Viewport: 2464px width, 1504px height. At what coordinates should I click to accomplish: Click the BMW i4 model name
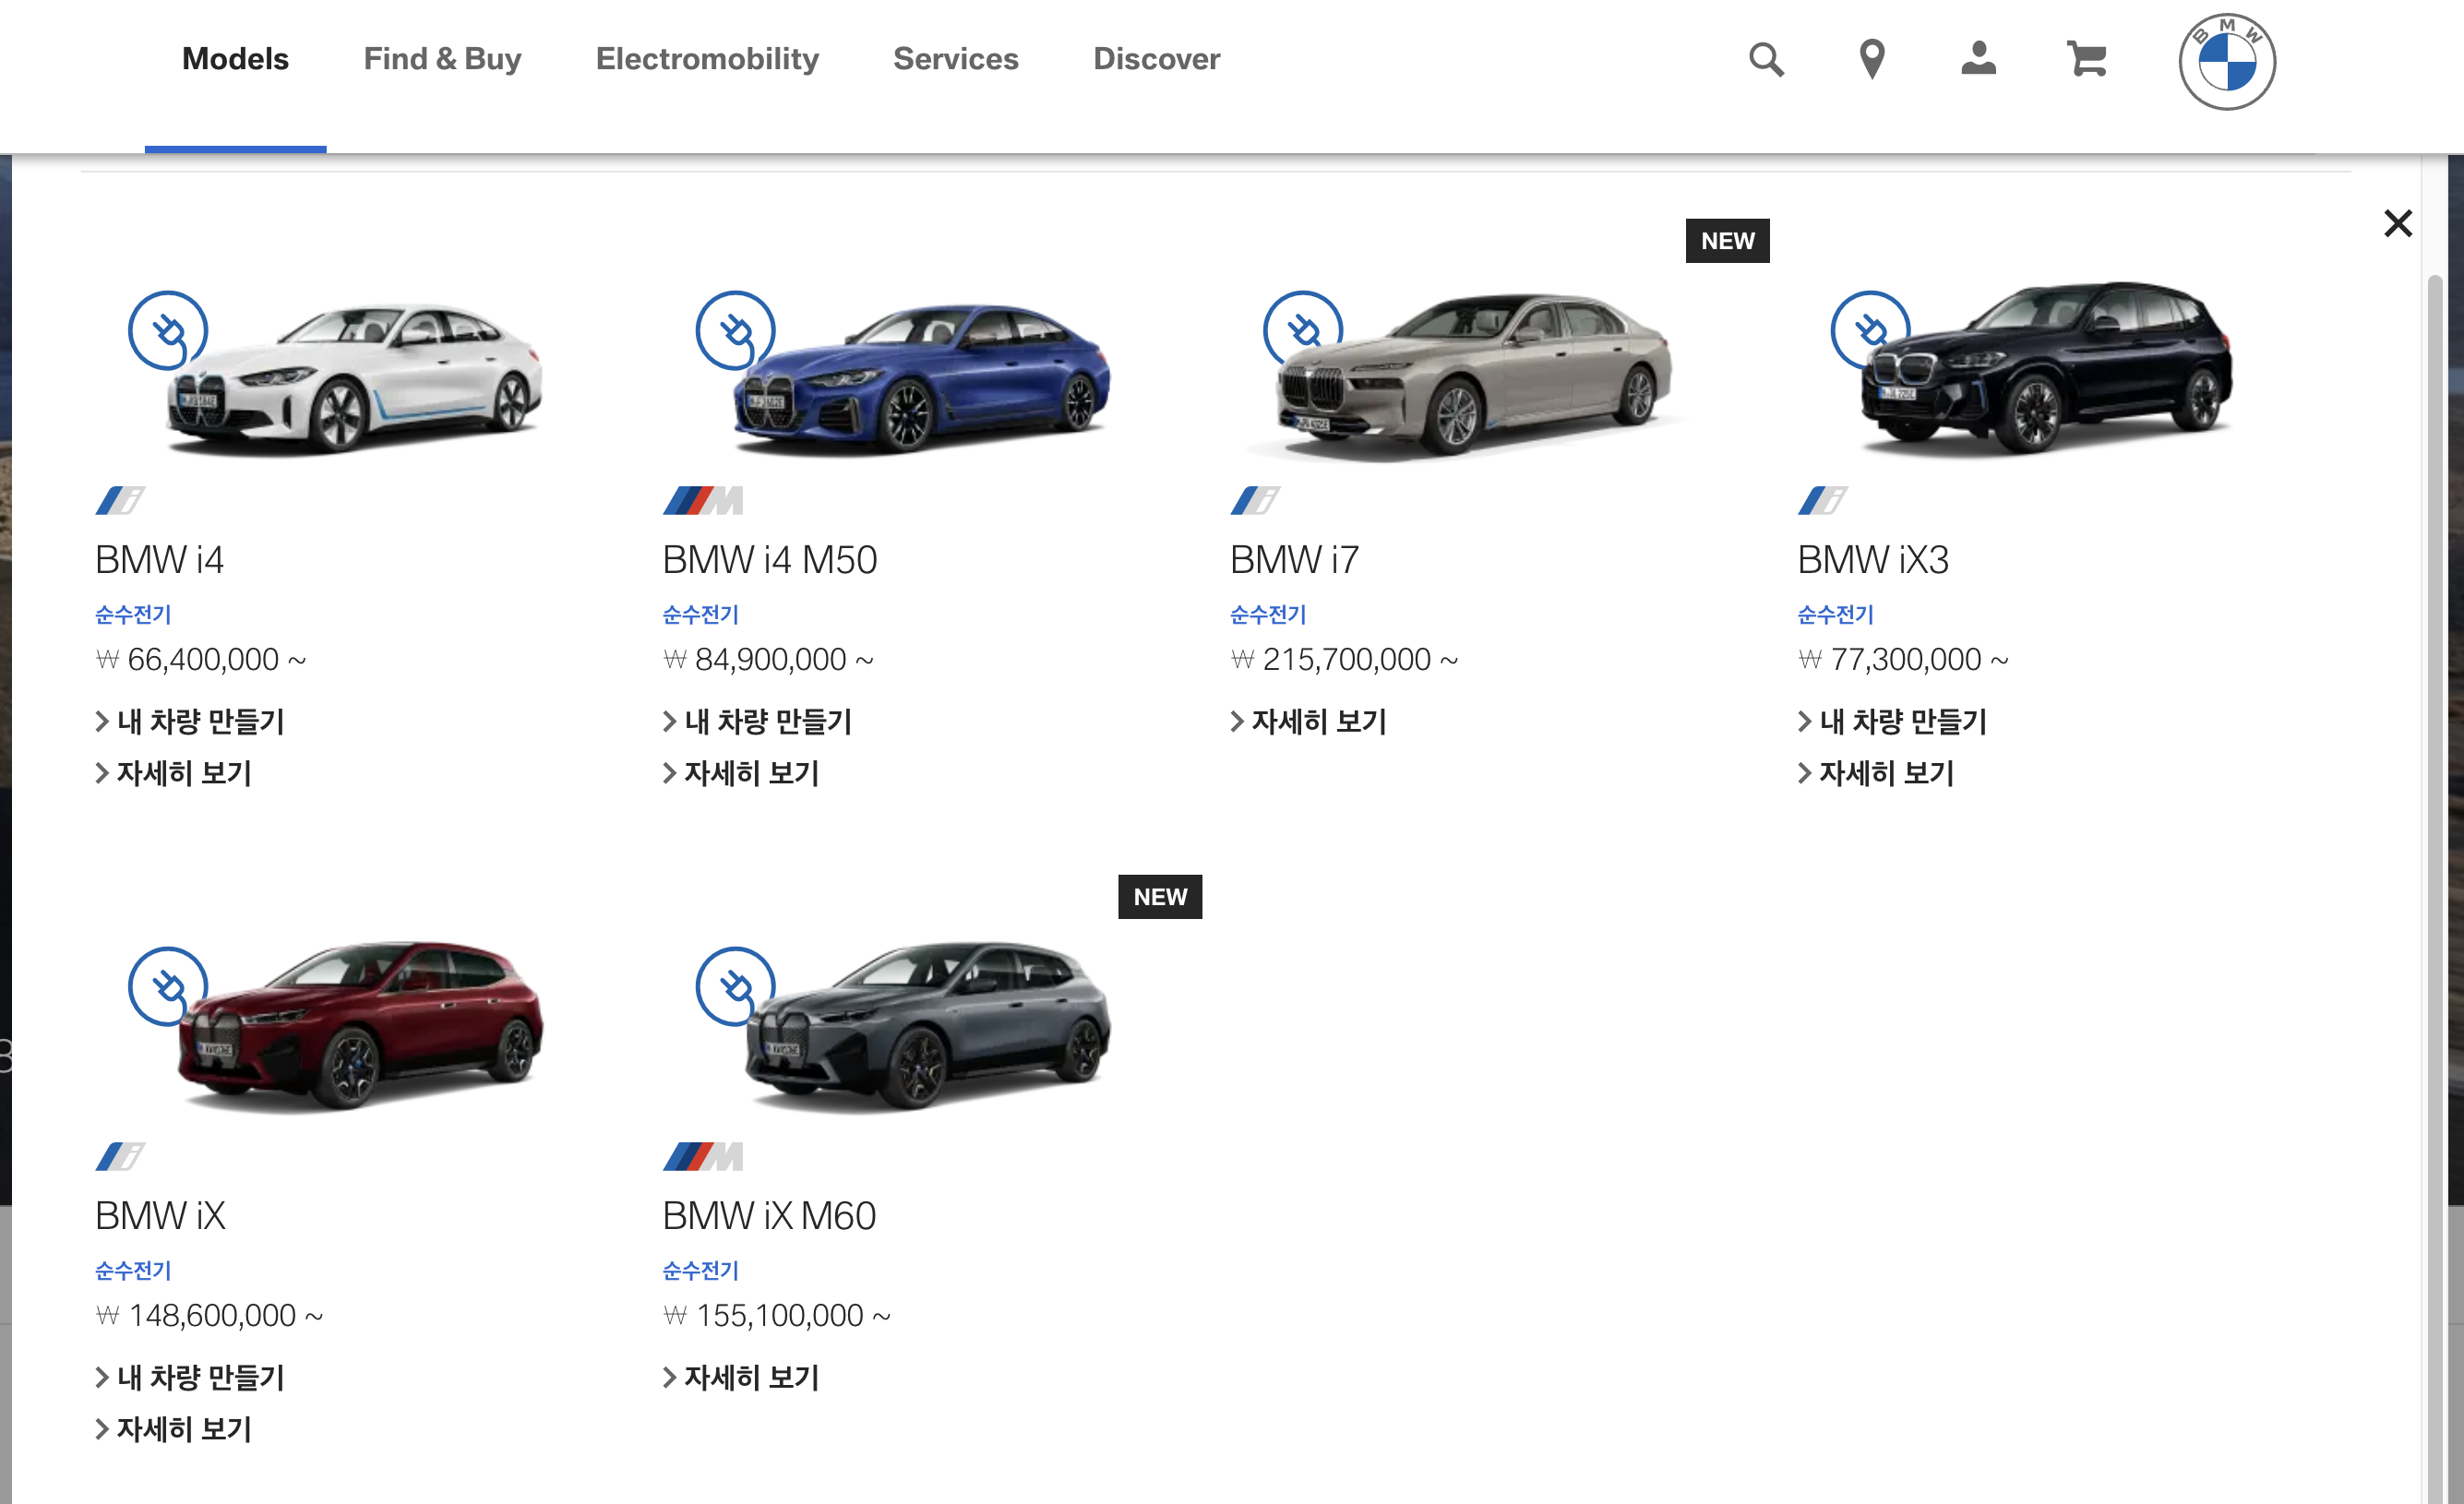[159, 560]
